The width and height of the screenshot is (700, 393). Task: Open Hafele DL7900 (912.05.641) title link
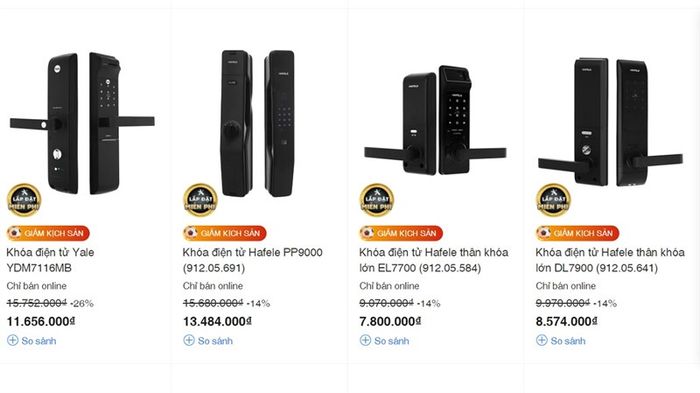click(x=610, y=260)
